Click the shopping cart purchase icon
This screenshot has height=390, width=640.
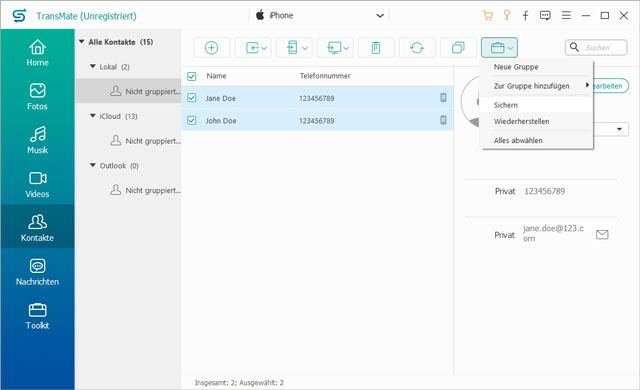coord(487,16)
